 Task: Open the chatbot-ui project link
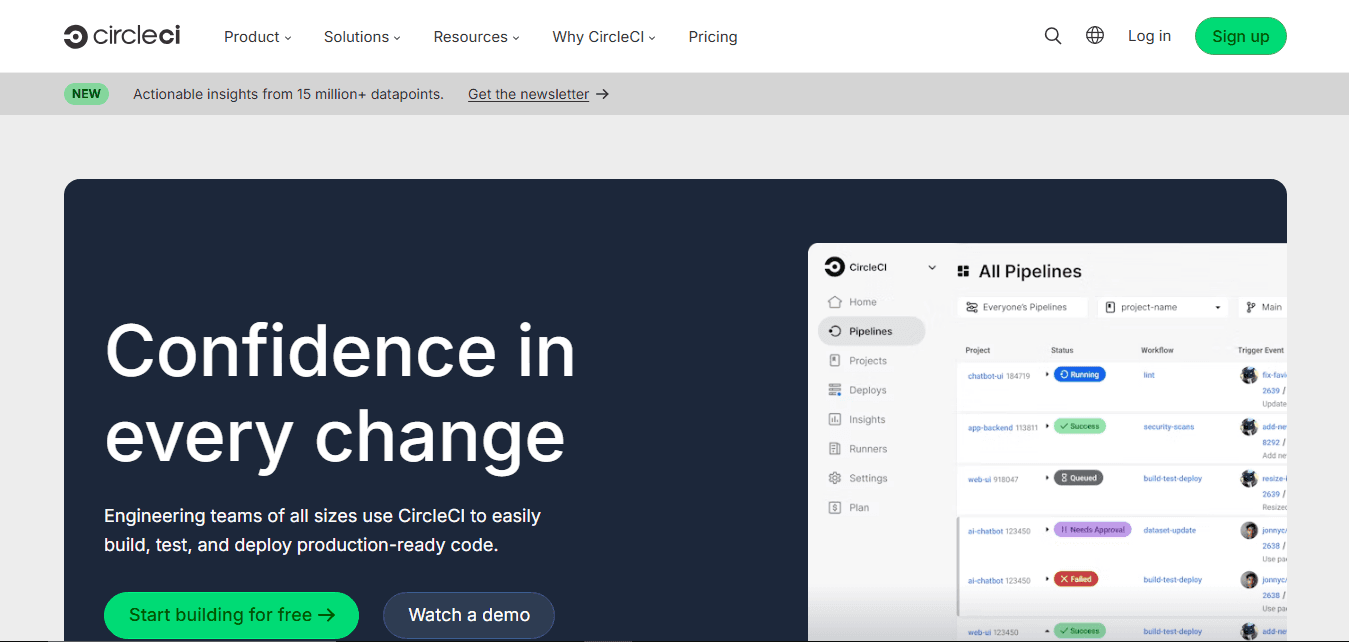(985, 376)
